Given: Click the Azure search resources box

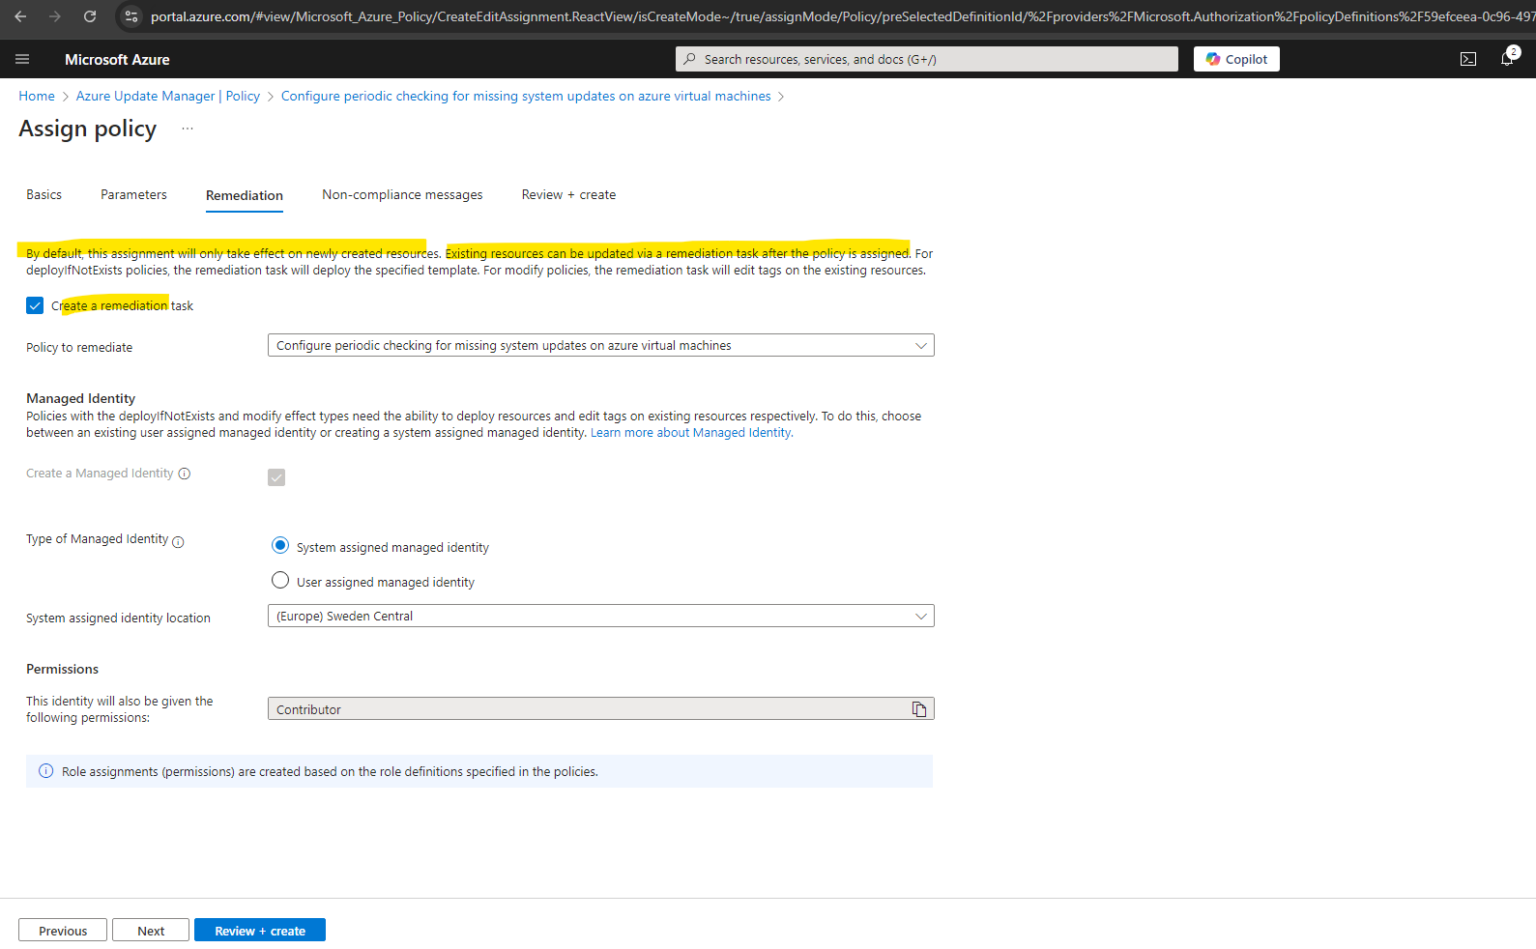Looking at the screenshot, I should tap(925, 58).
